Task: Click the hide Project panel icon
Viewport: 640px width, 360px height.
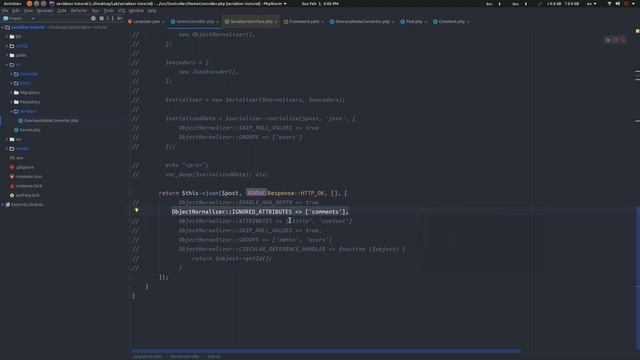Action: [120, 18]
